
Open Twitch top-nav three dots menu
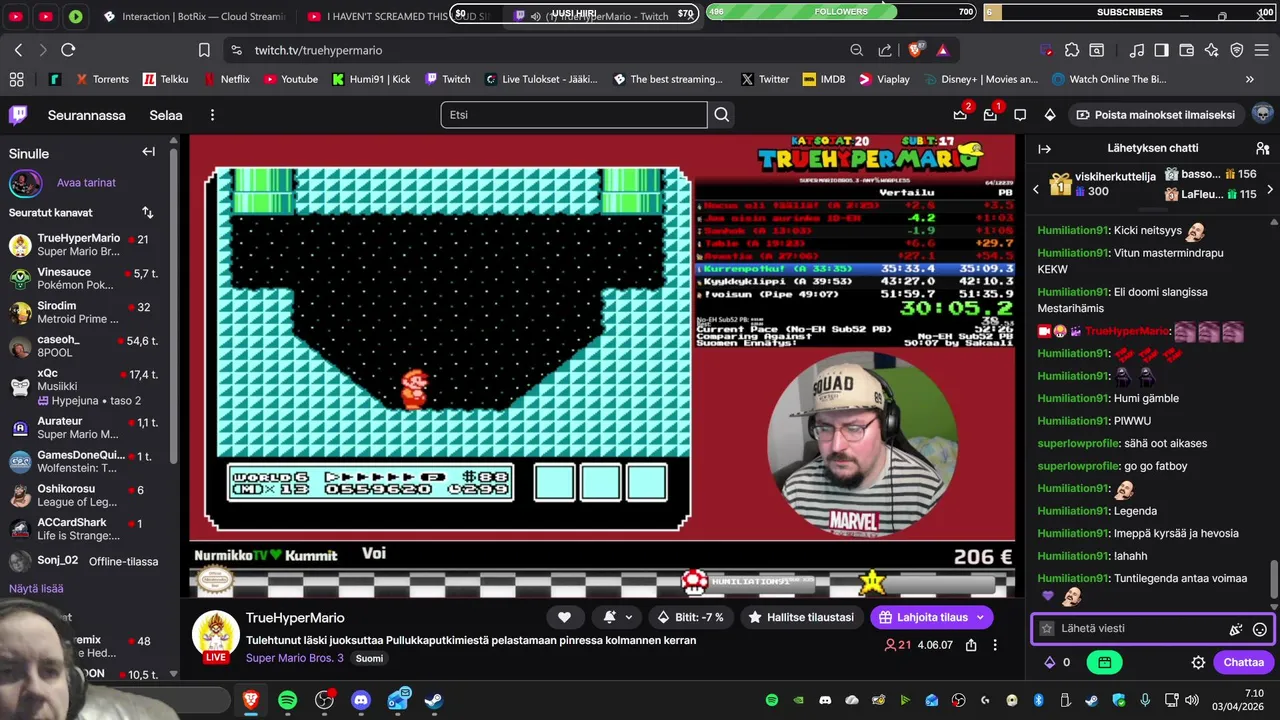(x=212, y=115)
